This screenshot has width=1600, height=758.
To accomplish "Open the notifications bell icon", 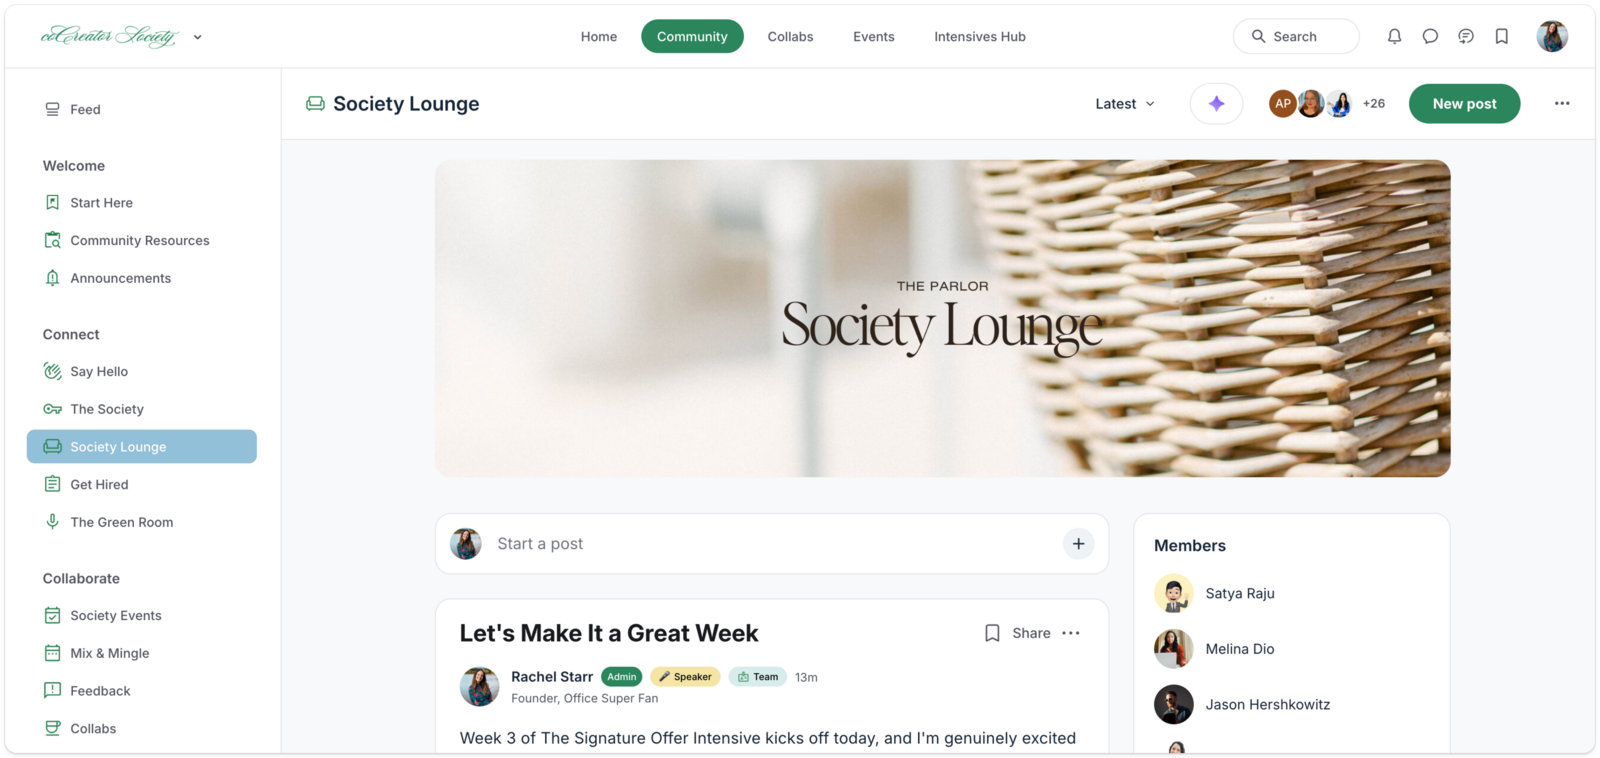I will pyautogui.click(x=1394, y=36).
